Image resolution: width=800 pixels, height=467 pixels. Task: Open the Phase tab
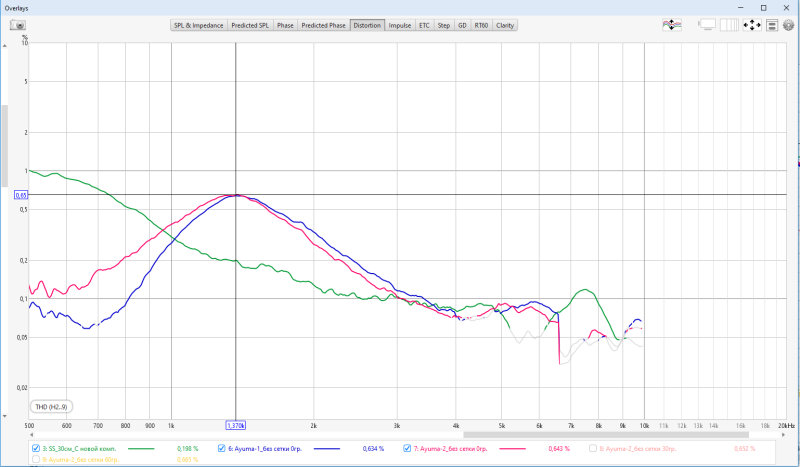pos(285,25)
